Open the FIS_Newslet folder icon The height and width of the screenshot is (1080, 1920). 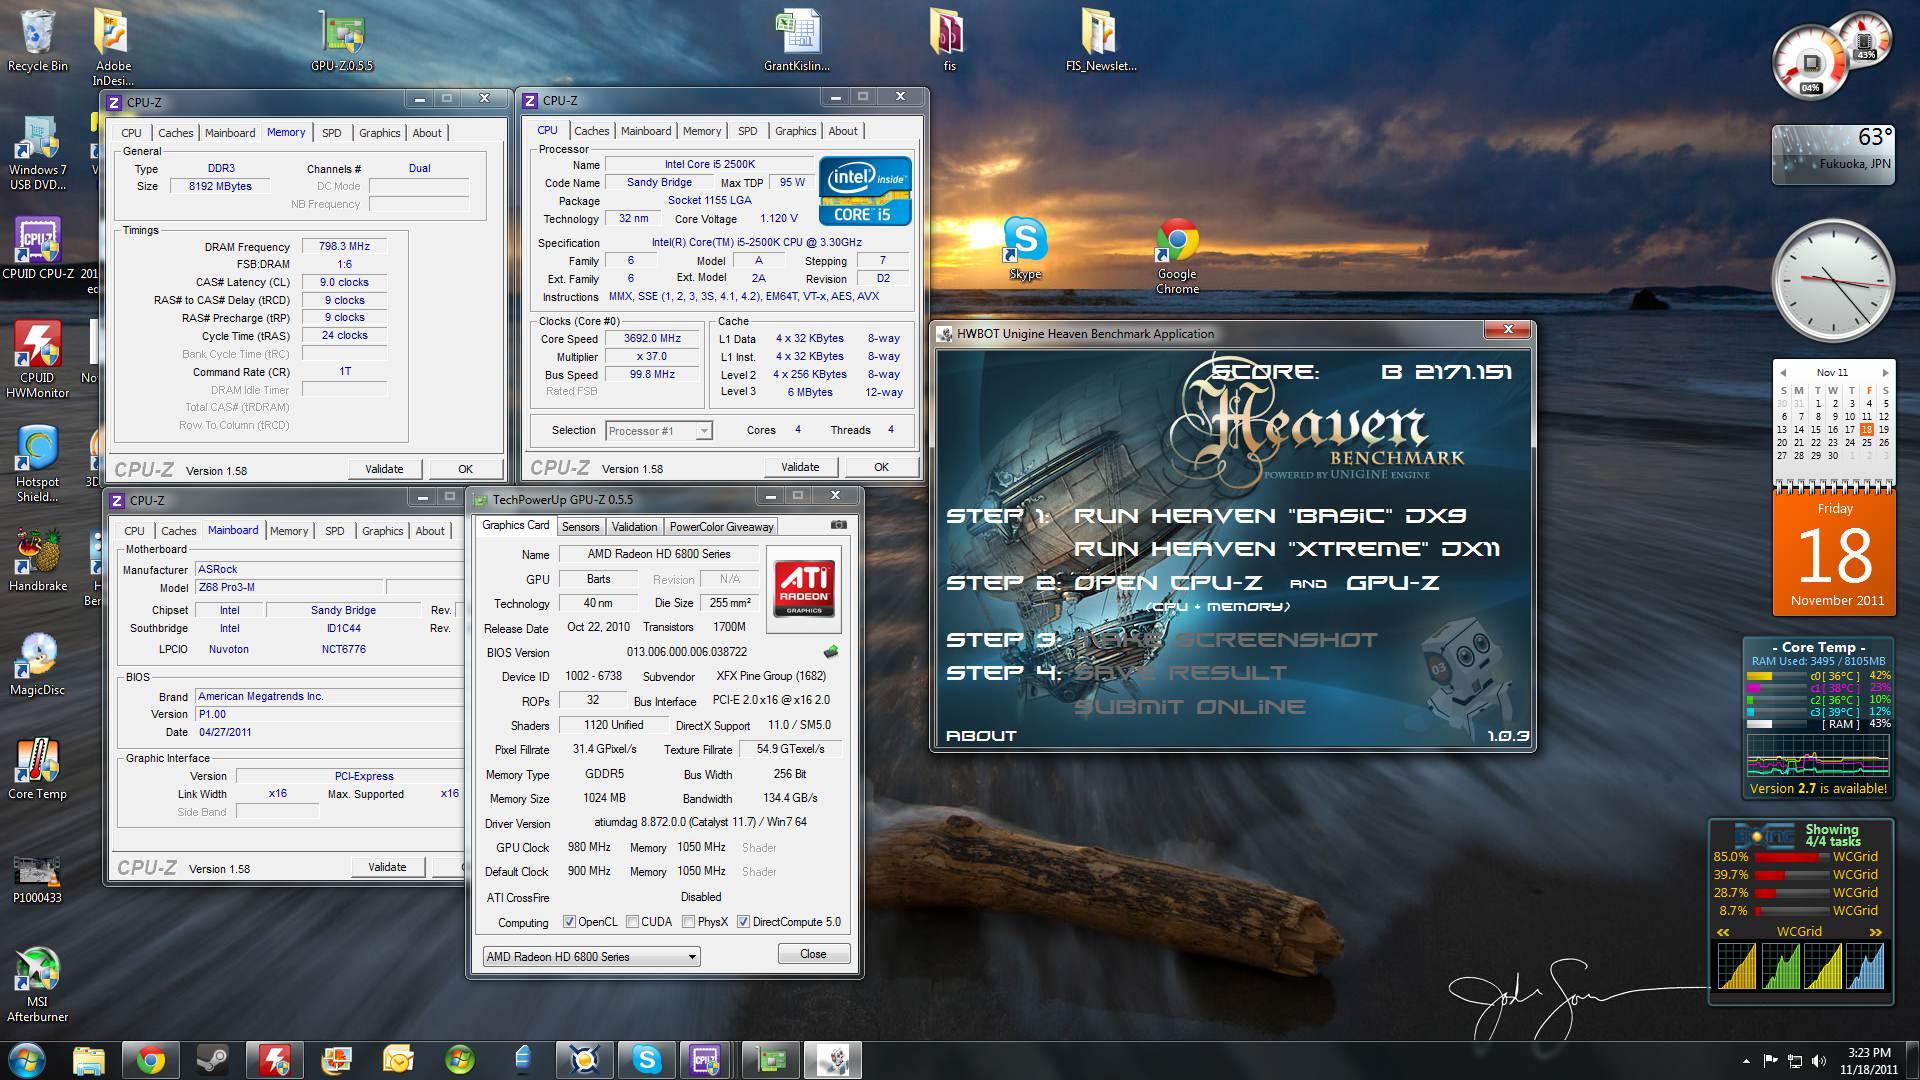coord(1100,40)
